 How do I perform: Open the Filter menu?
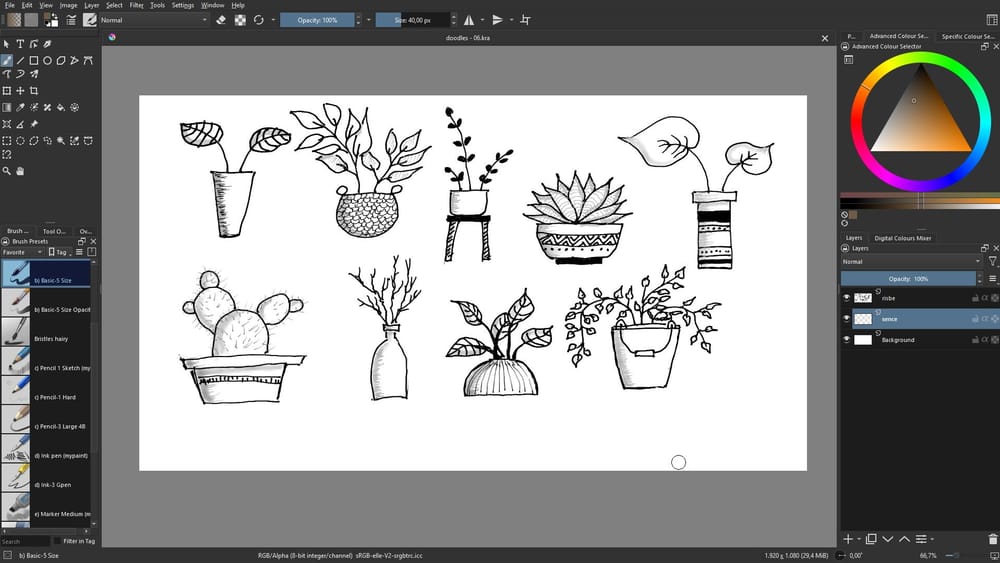point(136,5)
